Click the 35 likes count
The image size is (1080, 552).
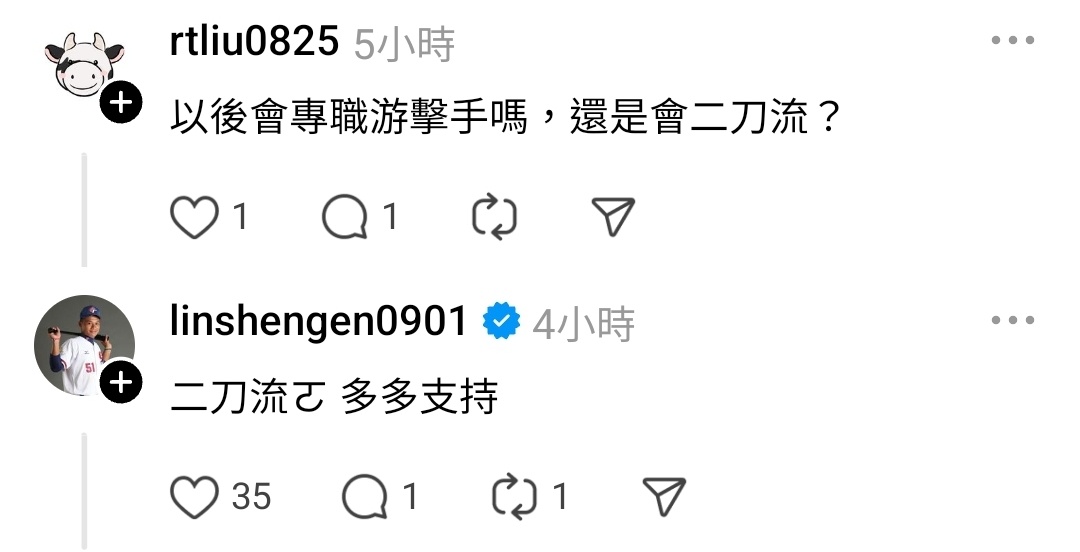(x=251, y=497)
